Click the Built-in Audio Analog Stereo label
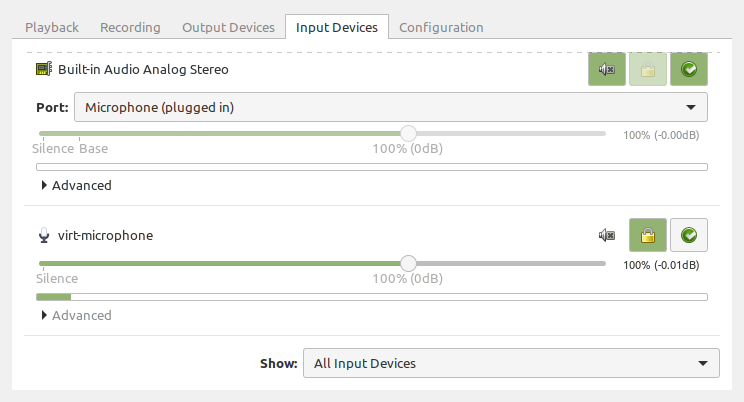This screenshot has width=744, height=402. 142,70
